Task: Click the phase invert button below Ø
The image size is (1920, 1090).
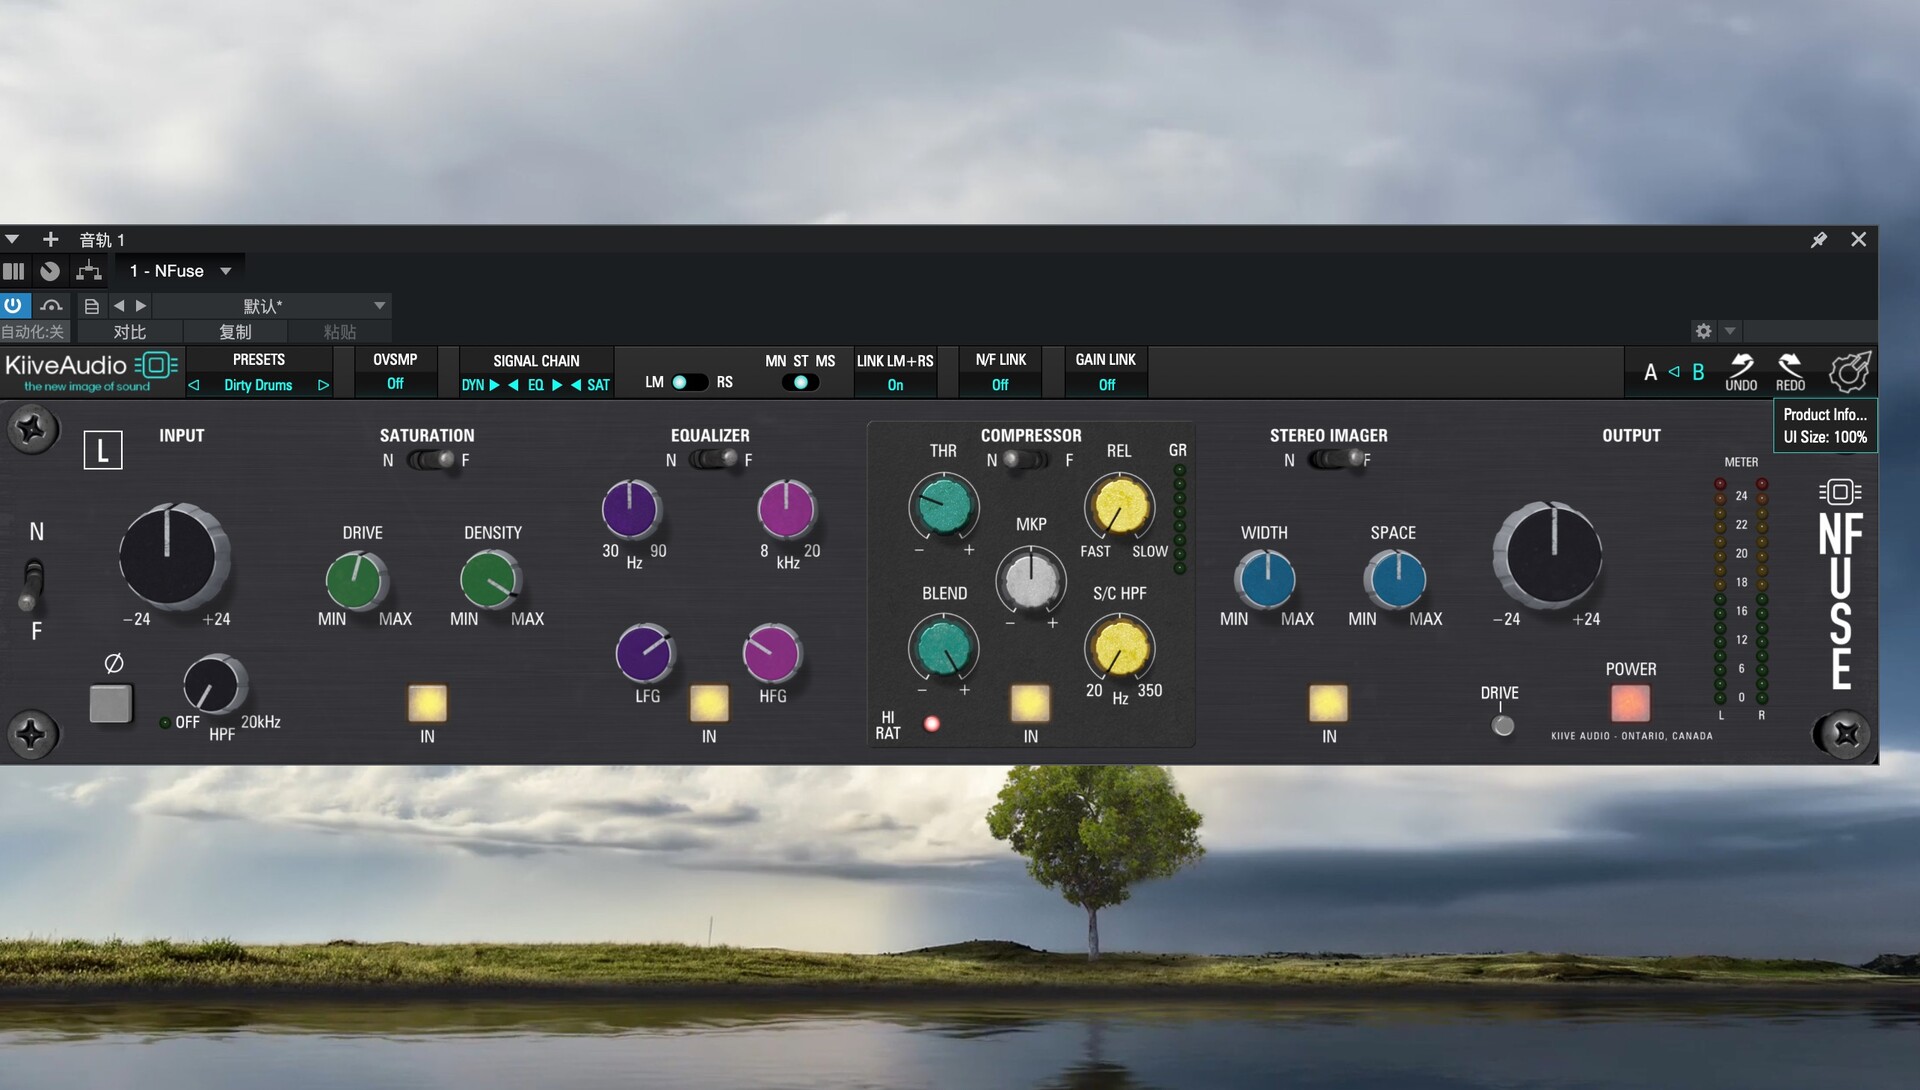Action: click(x=111, y=703)
